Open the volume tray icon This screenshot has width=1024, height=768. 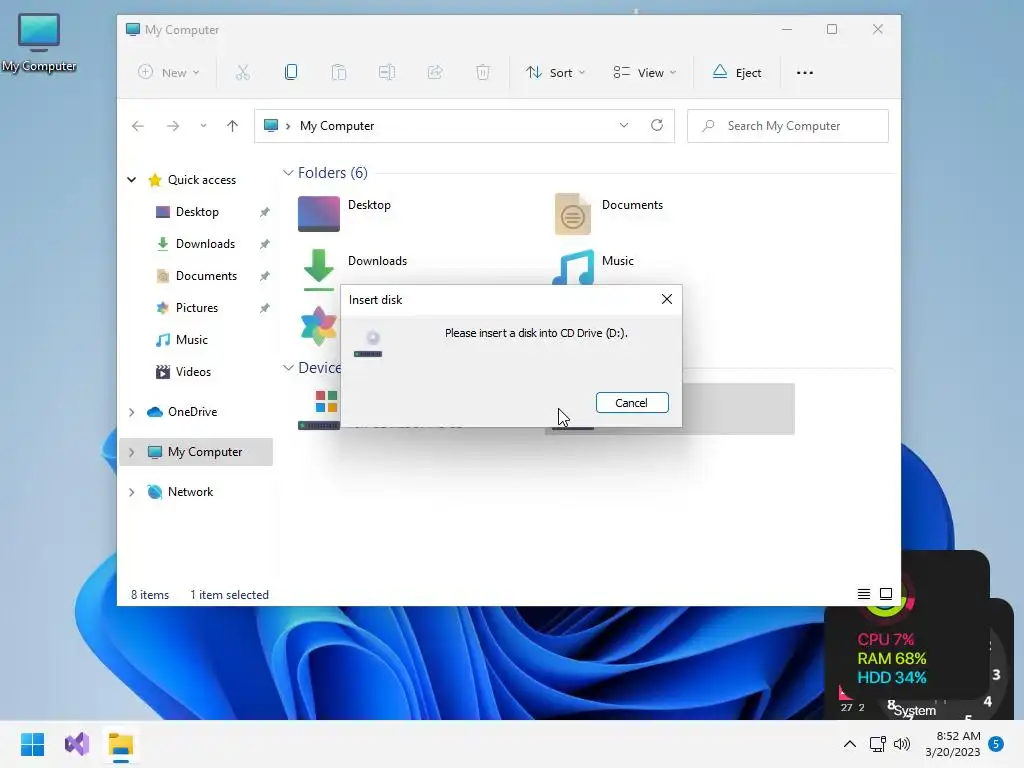coord(902,744)
